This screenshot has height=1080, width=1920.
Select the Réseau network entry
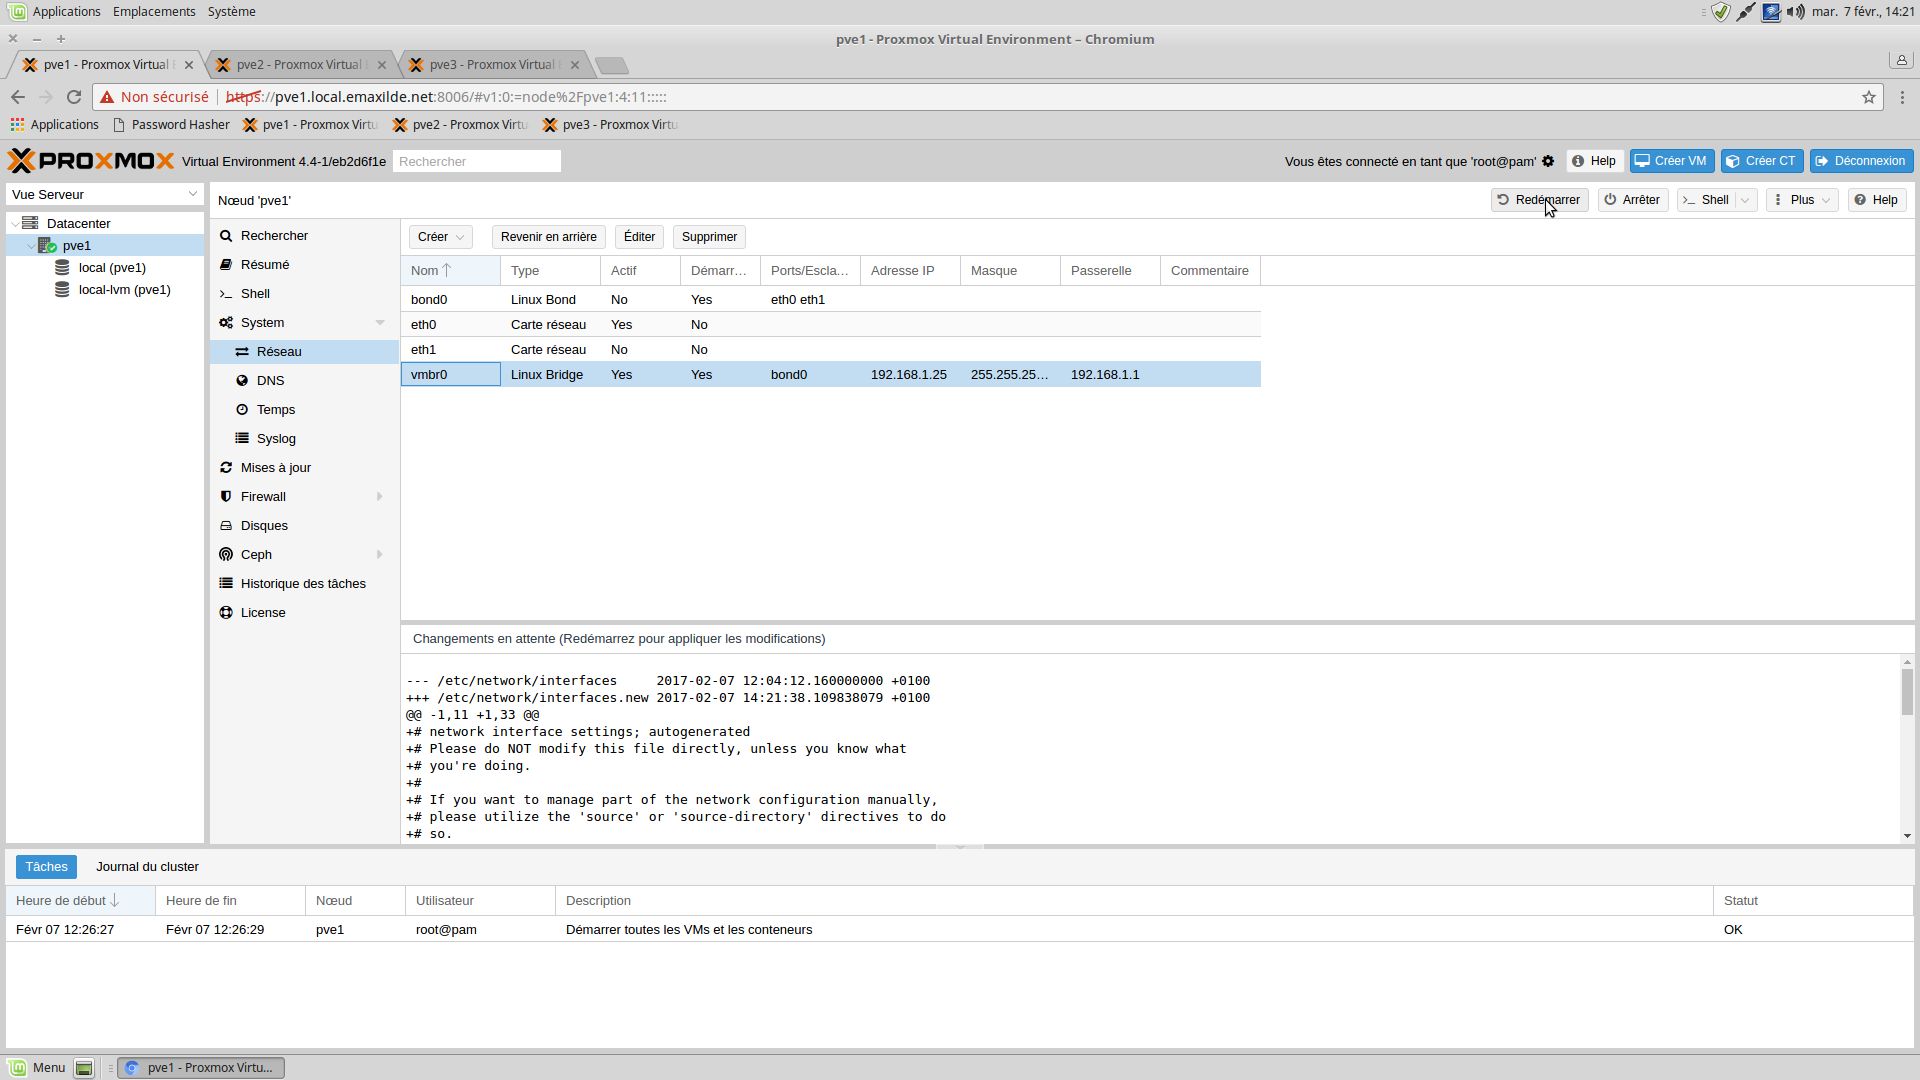click(x=304, y=352)
